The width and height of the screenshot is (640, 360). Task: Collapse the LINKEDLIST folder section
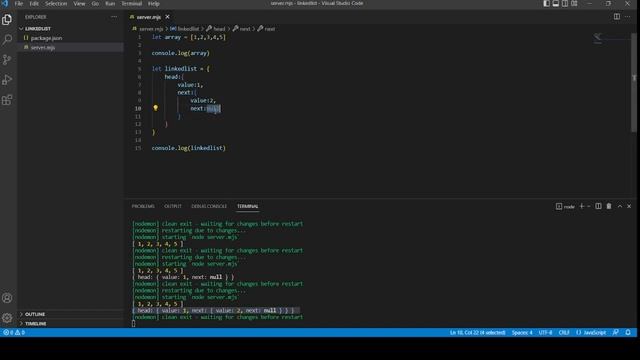point(38,29)
